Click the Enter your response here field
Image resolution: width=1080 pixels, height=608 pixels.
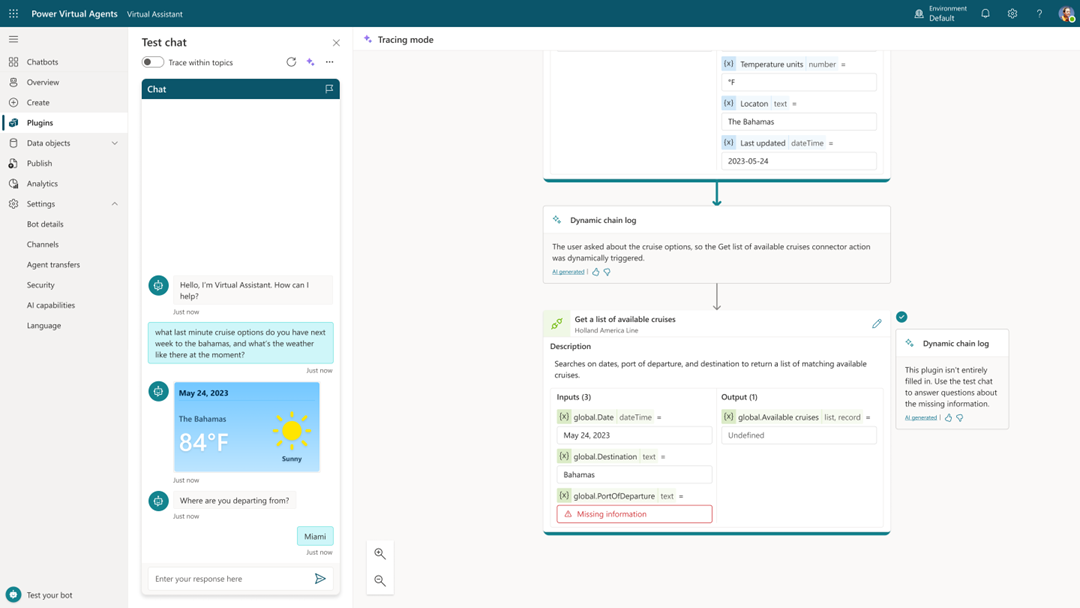[x=230, y=578]
